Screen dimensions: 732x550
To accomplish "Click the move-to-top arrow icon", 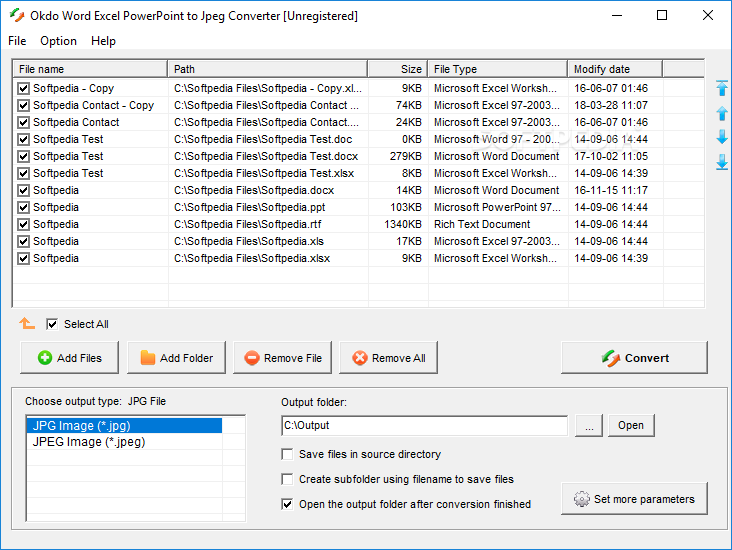I will 722,88.
